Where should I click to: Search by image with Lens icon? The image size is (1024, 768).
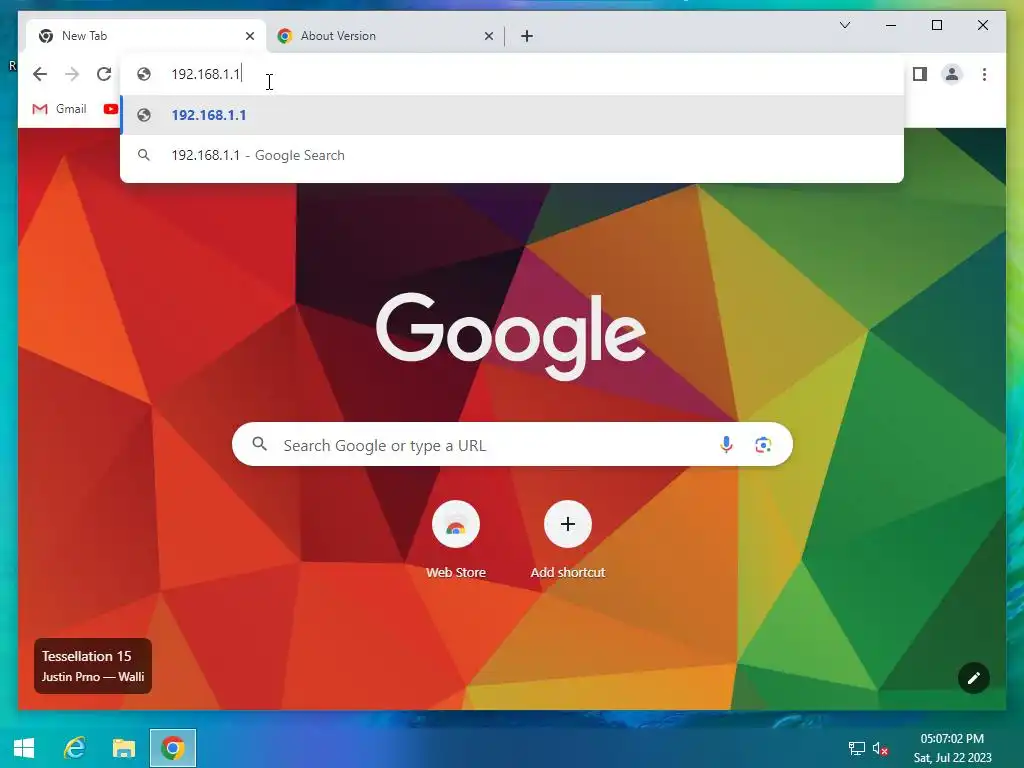(x=763, y=445)
